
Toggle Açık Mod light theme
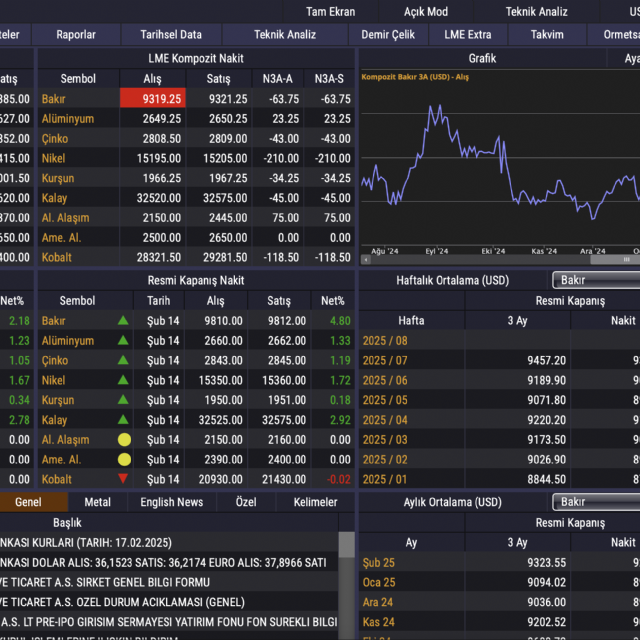[x=426, y=11]
